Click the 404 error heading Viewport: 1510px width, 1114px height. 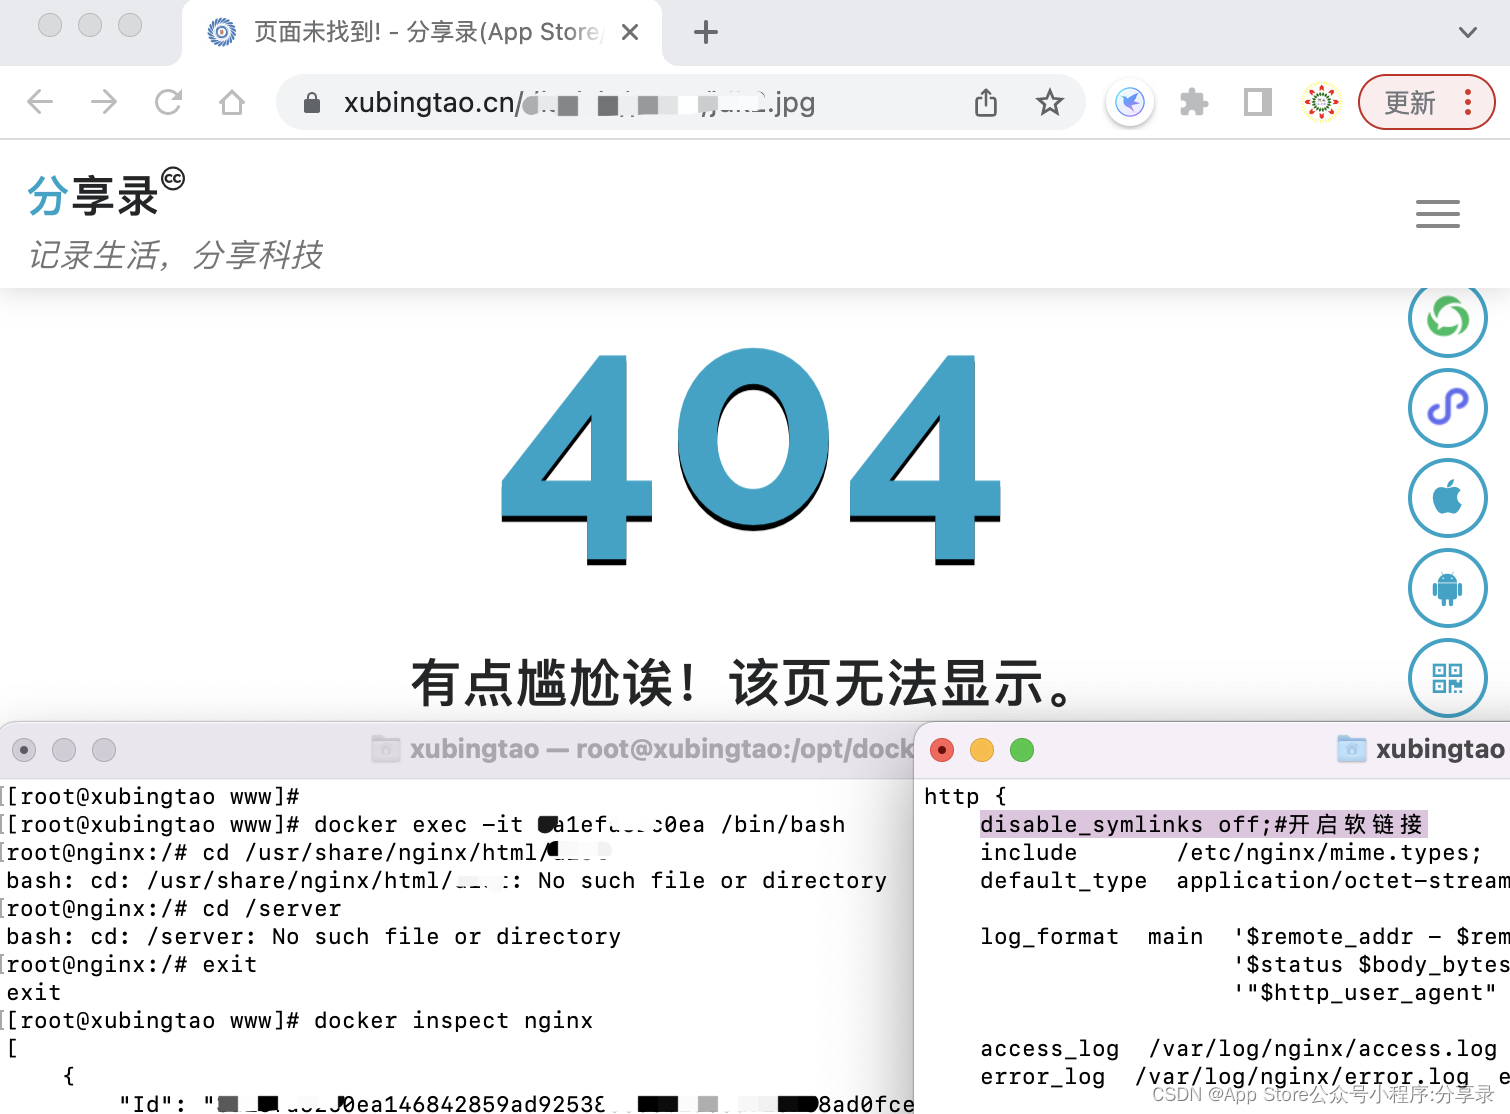pos(752,457)
